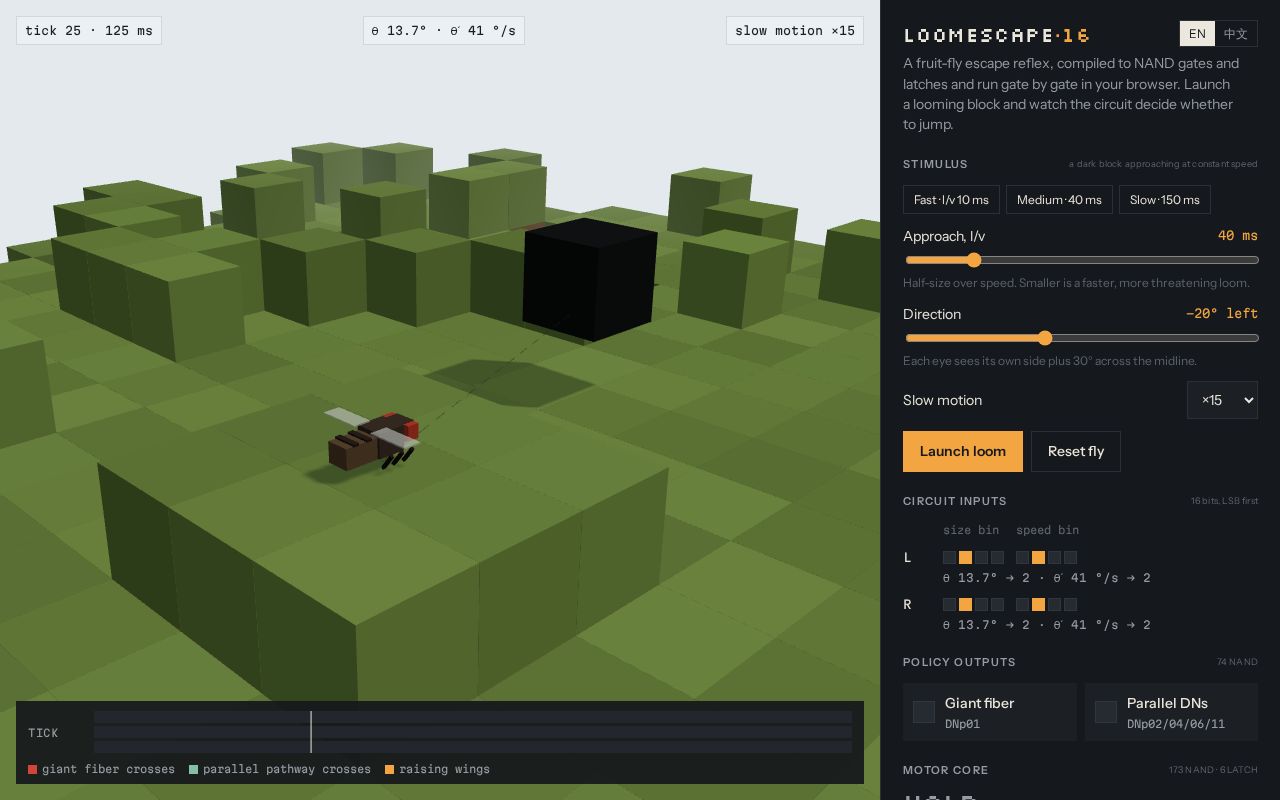Click the −20° left direction value
The image size is (1280, 800).
(x=1222, y=314)
